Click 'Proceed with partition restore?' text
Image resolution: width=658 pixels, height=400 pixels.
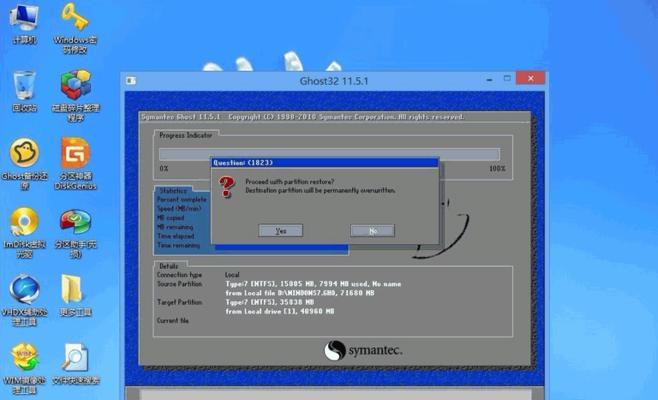coord(290,182)
